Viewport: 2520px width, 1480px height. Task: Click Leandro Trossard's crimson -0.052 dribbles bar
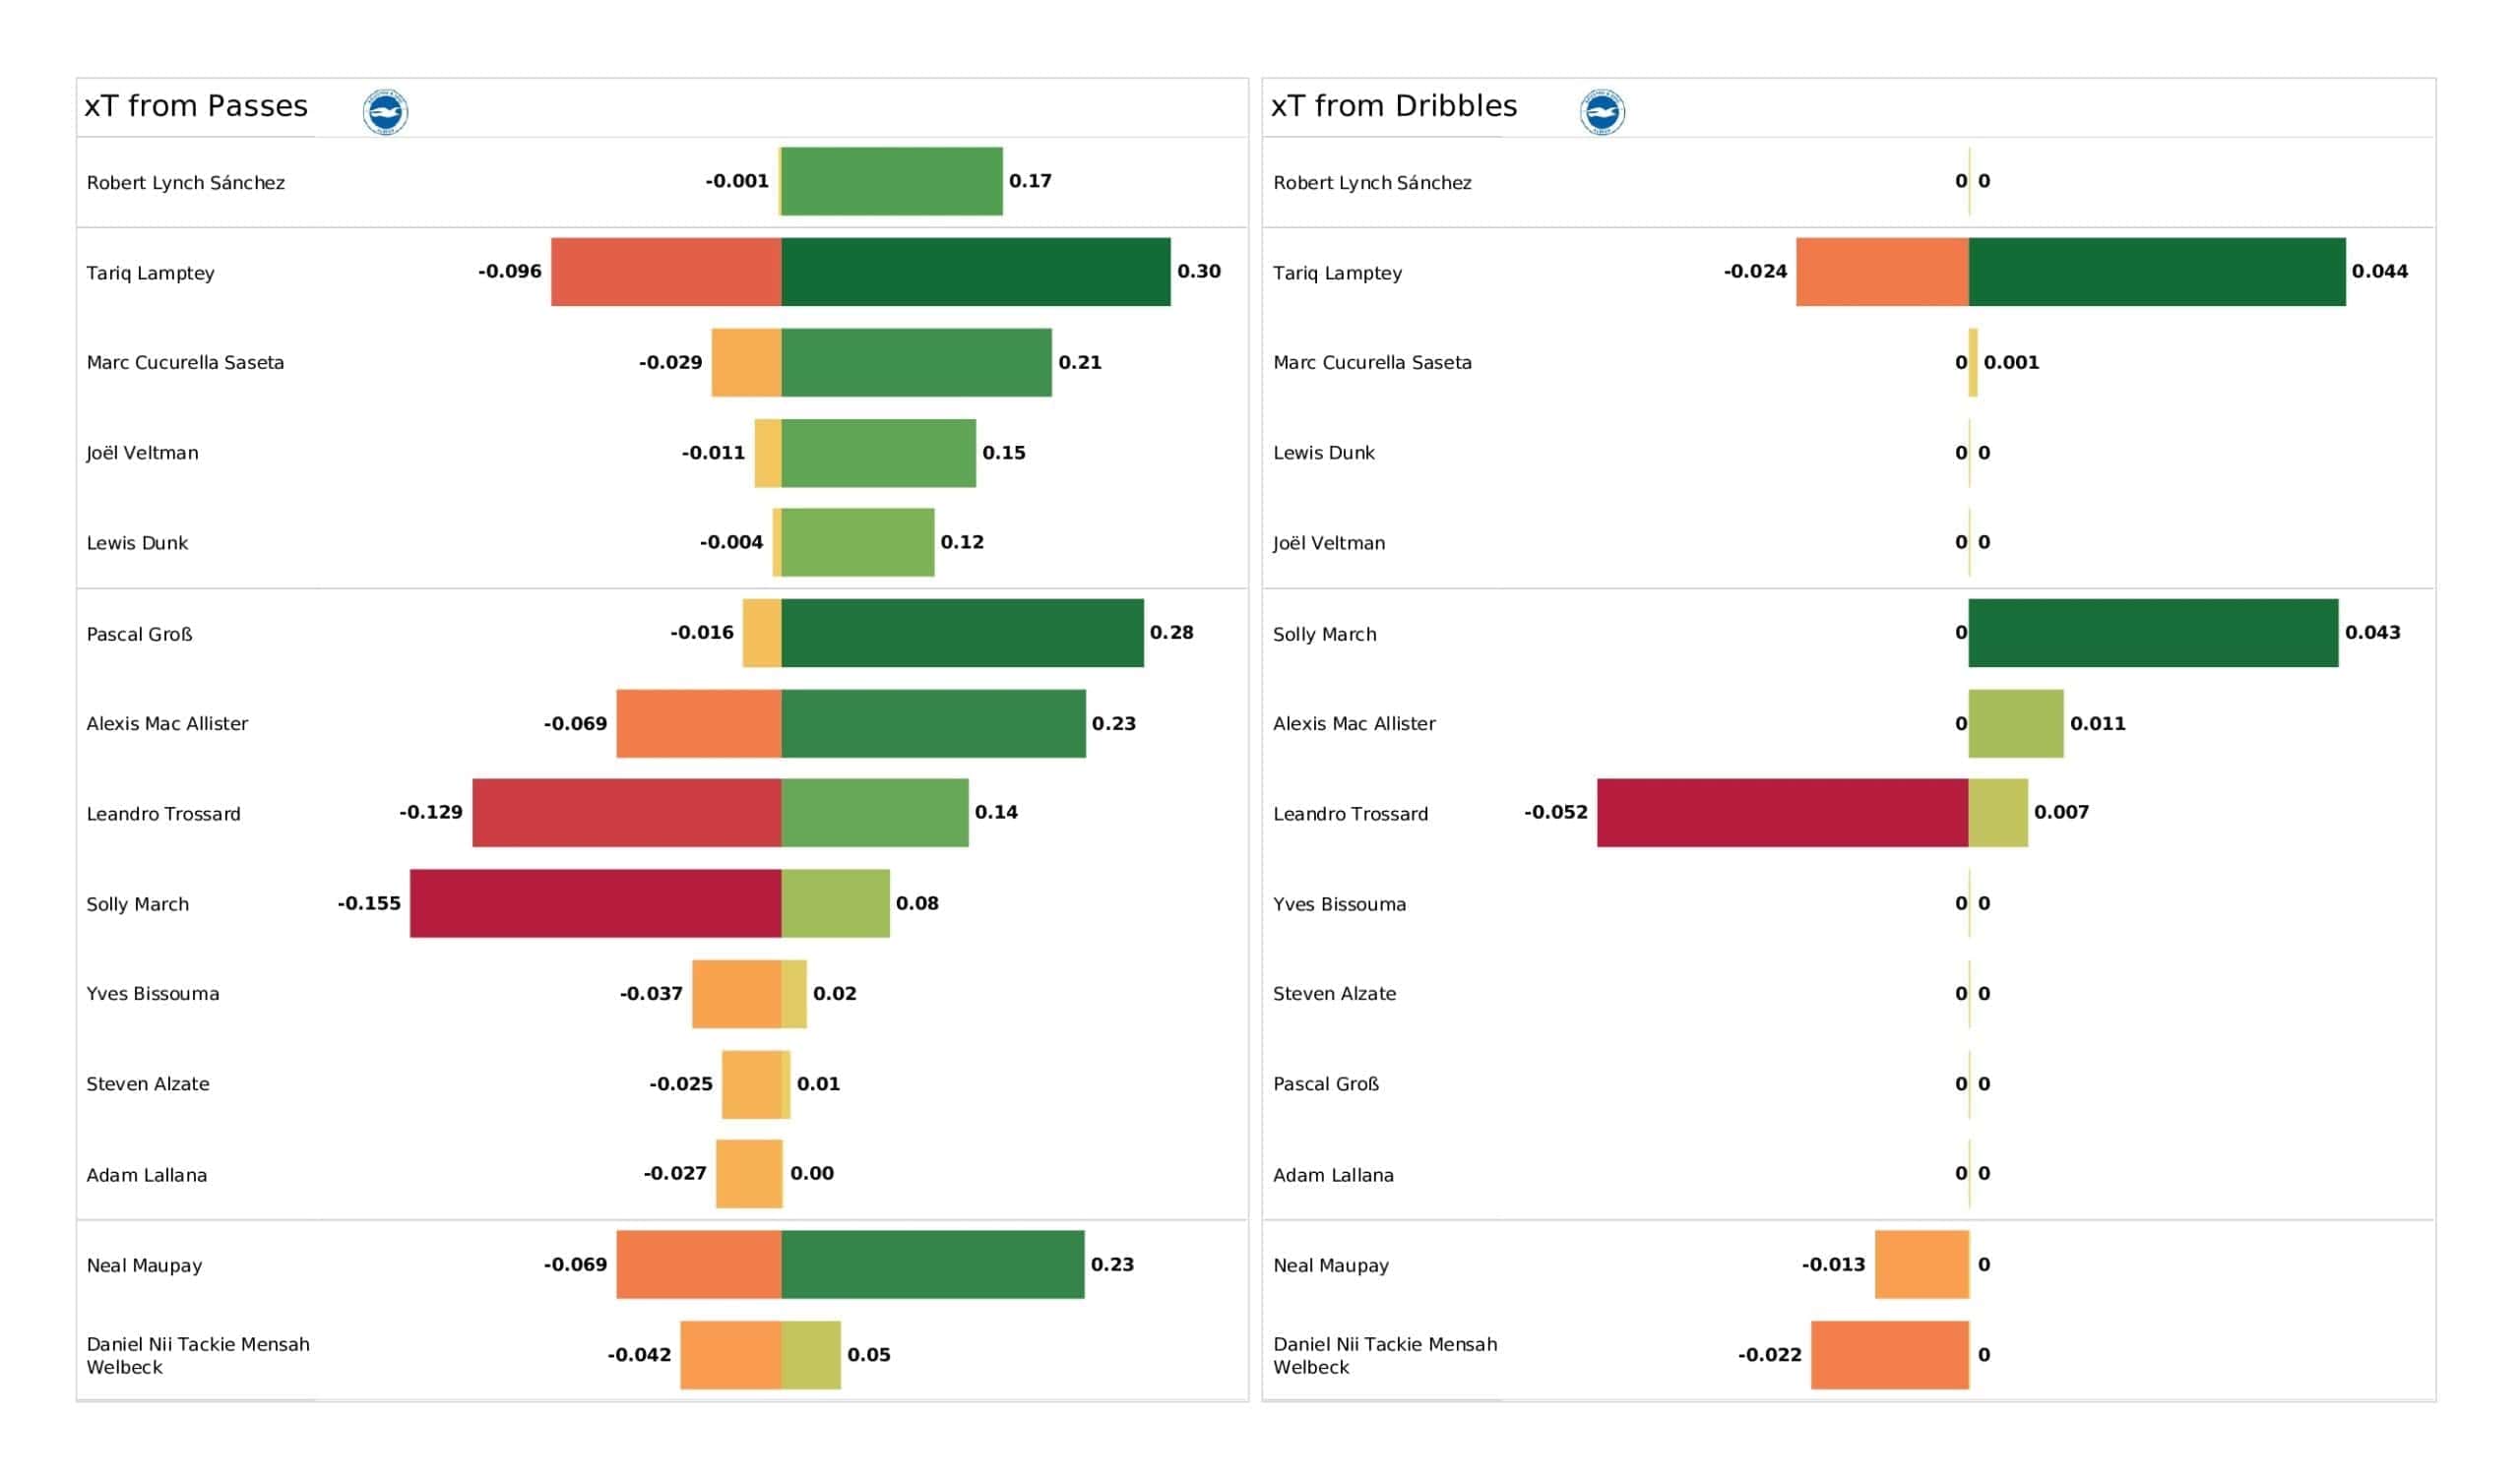[x=1782, y=813]
